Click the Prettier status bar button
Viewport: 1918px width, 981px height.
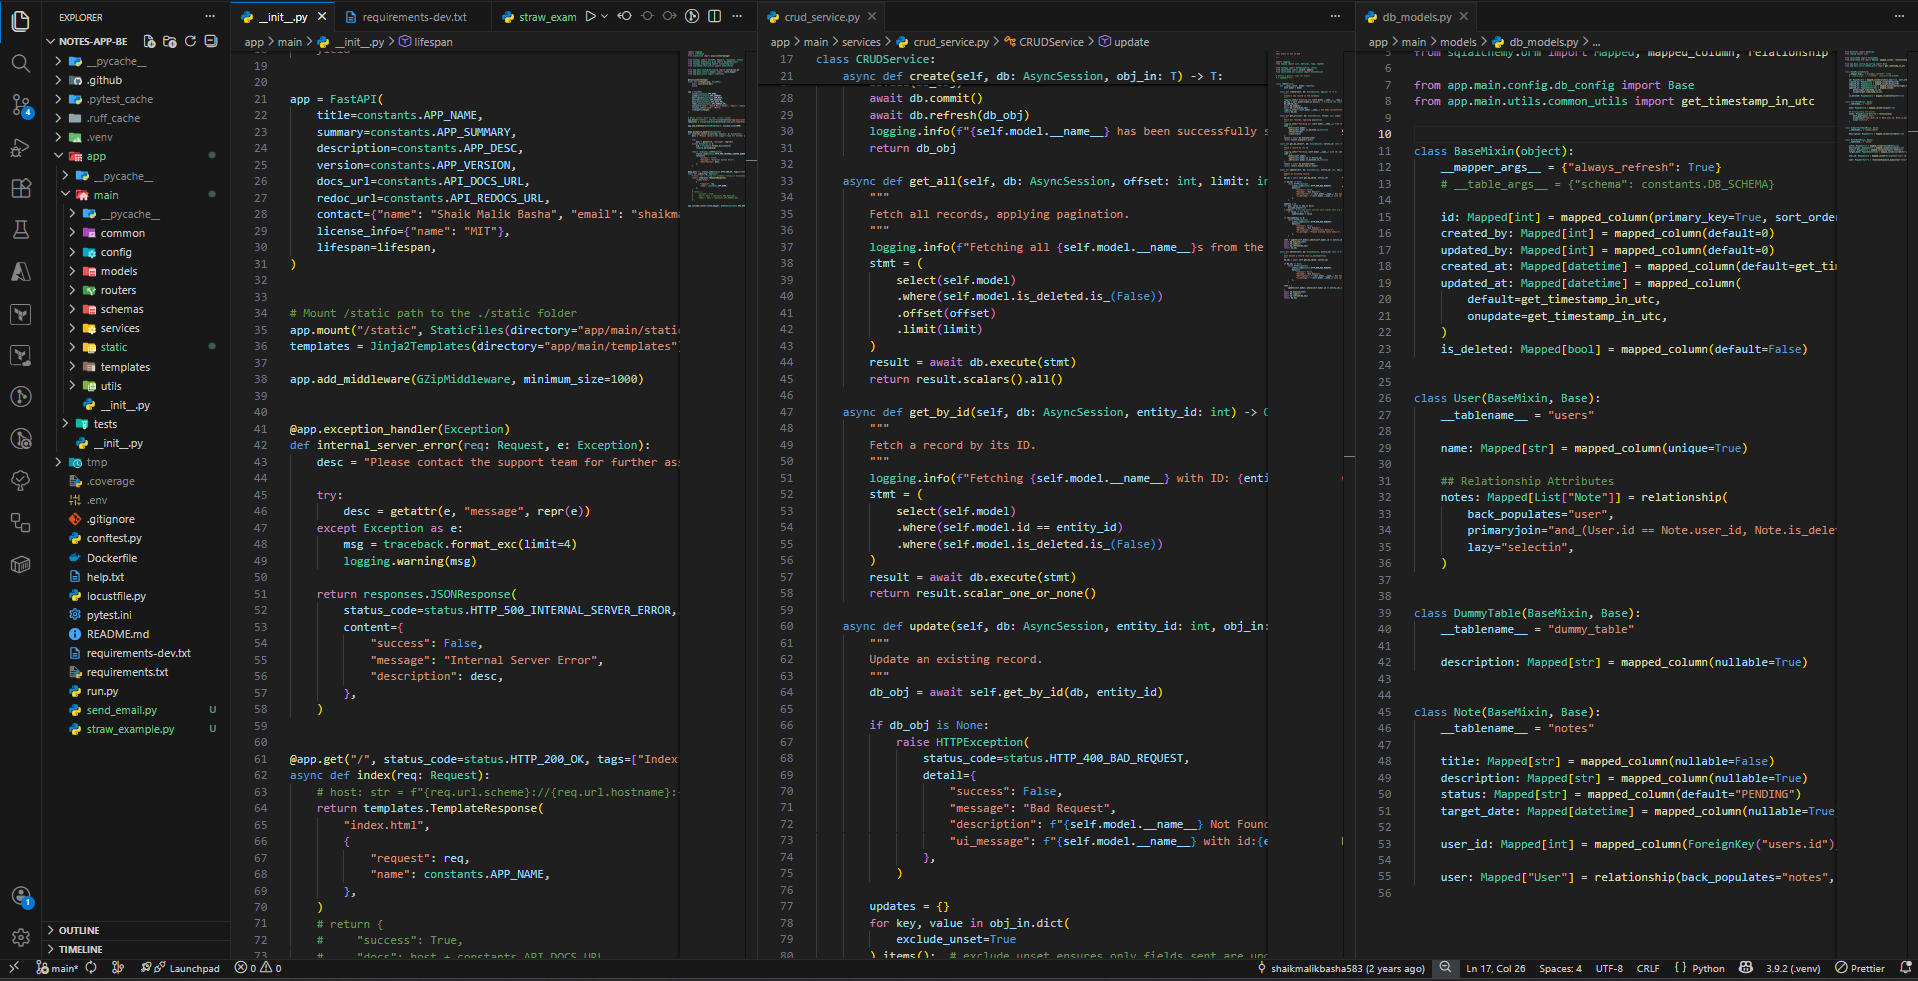coord(1860,968)
